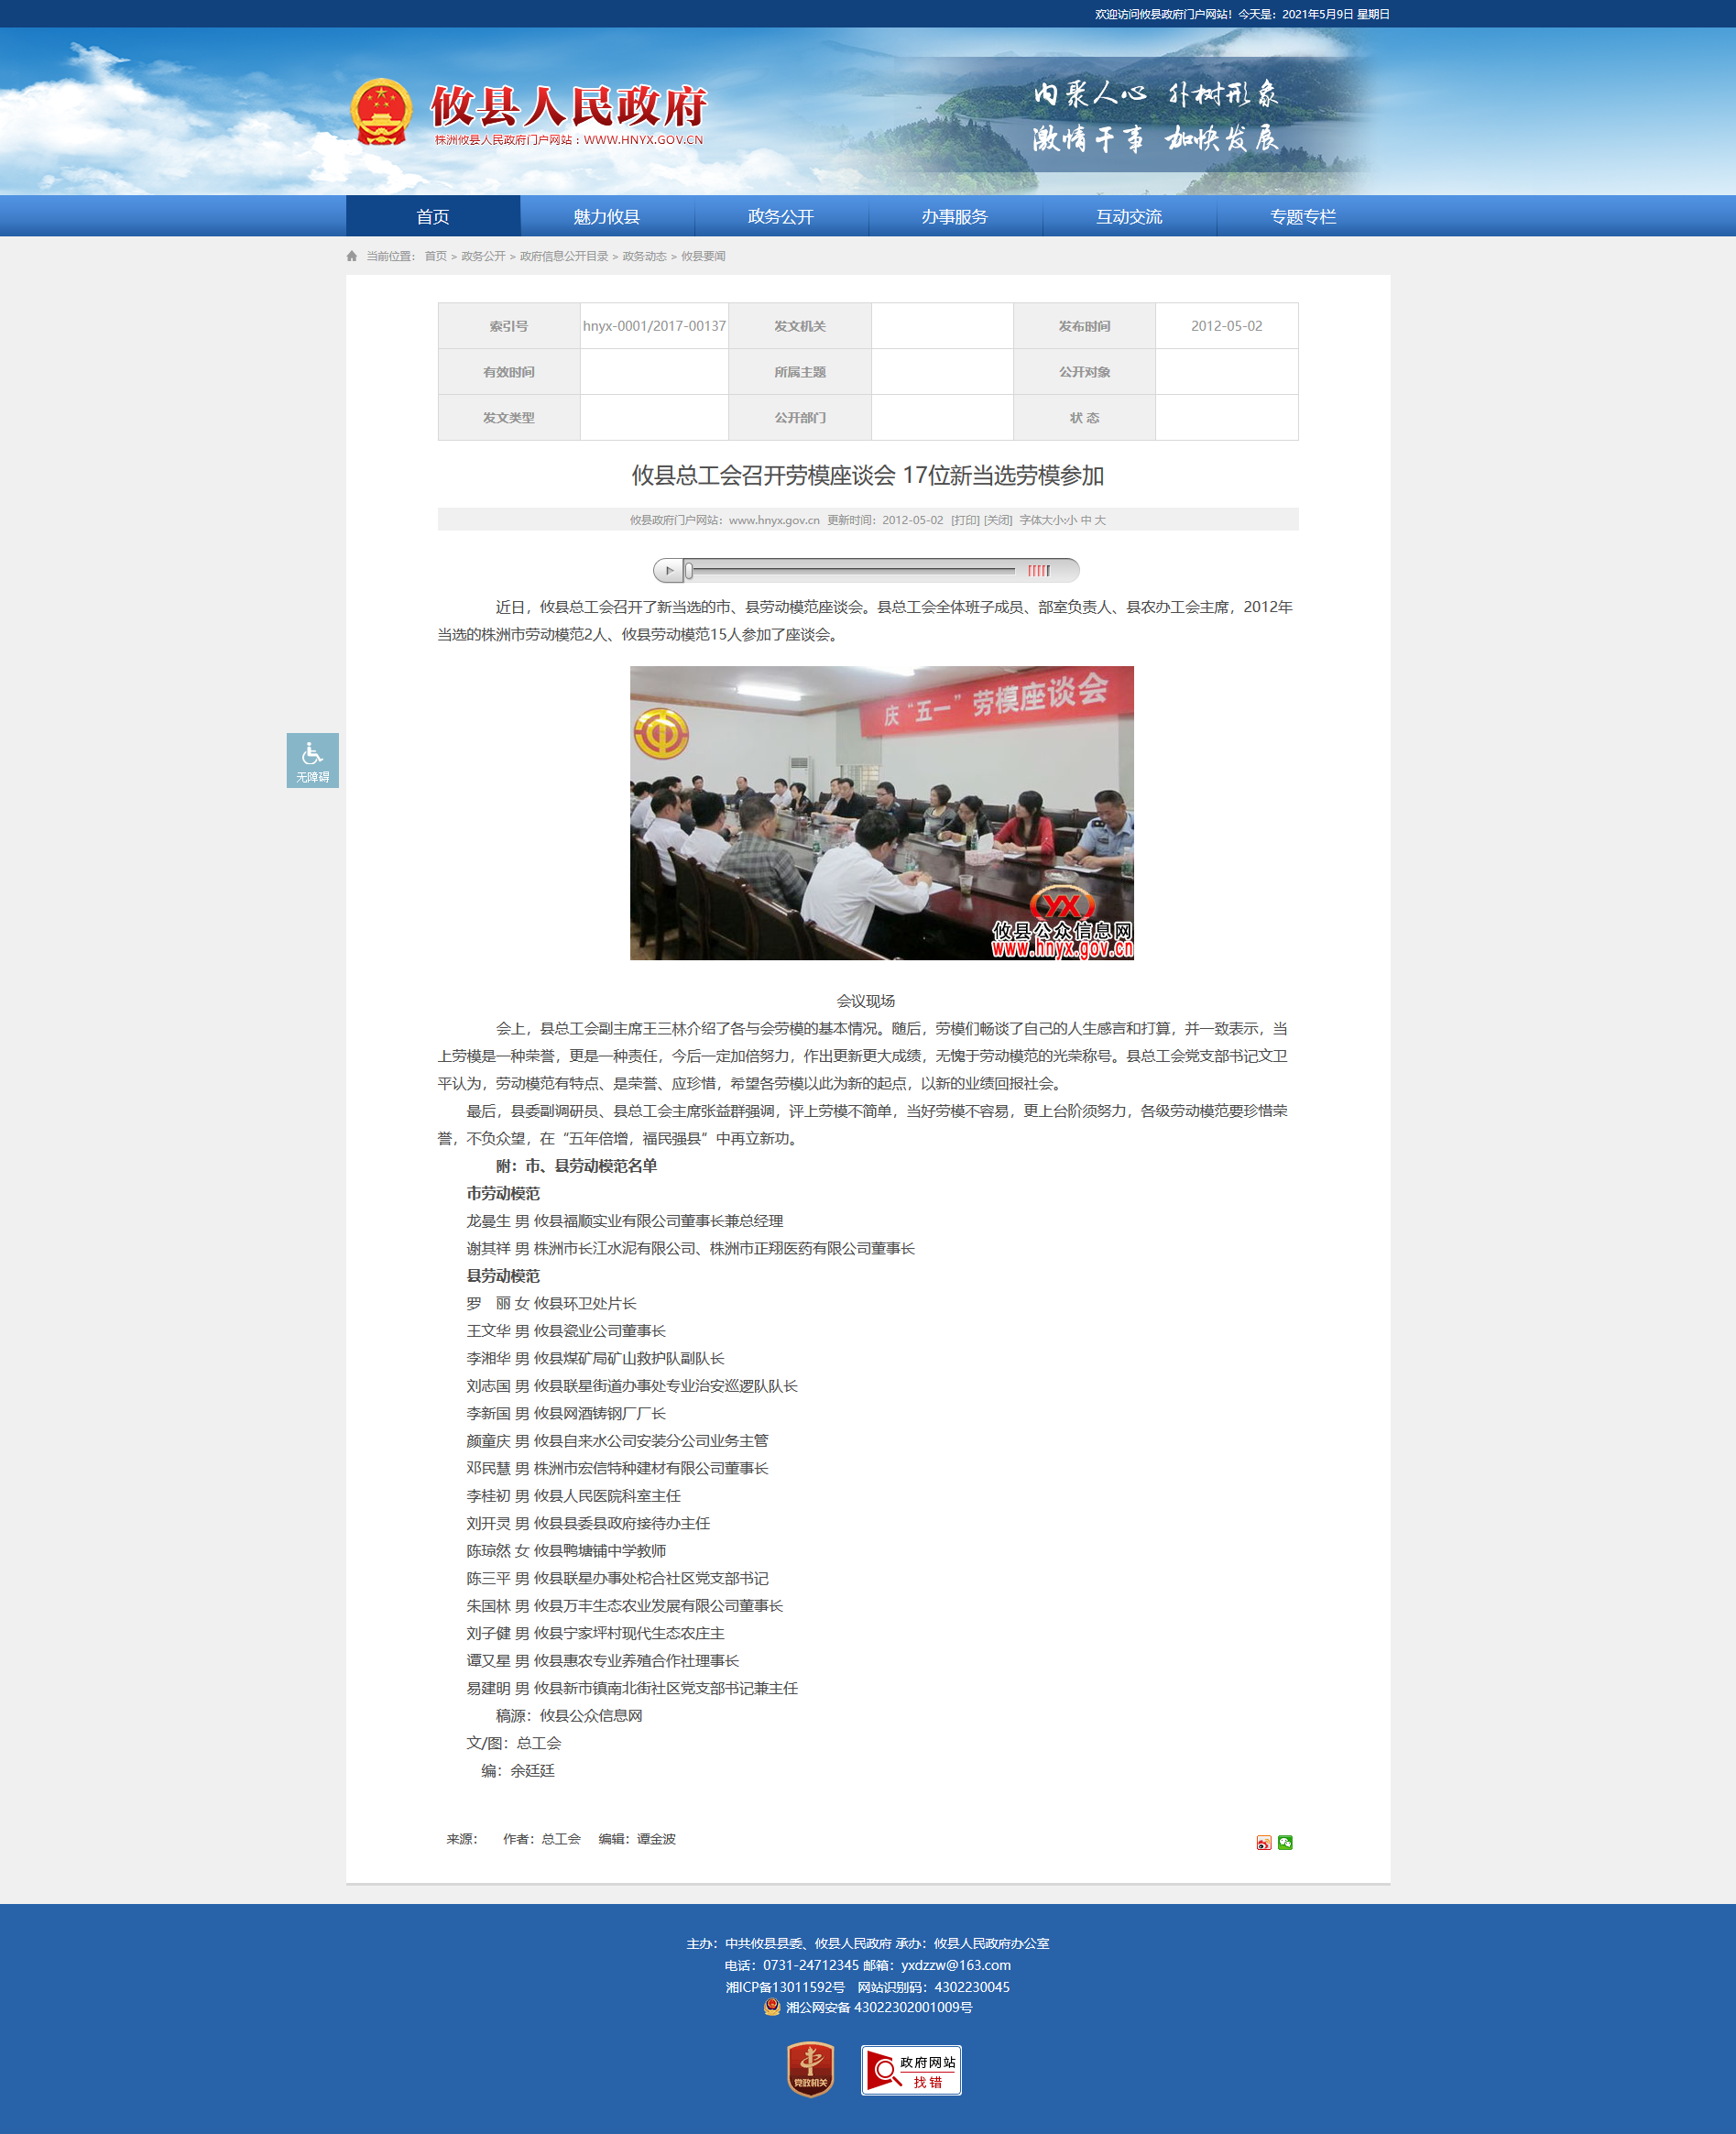The image size is (1736, 2134).
Task: Open the 魅力攸县 menu
Action: tap(607, 216)
